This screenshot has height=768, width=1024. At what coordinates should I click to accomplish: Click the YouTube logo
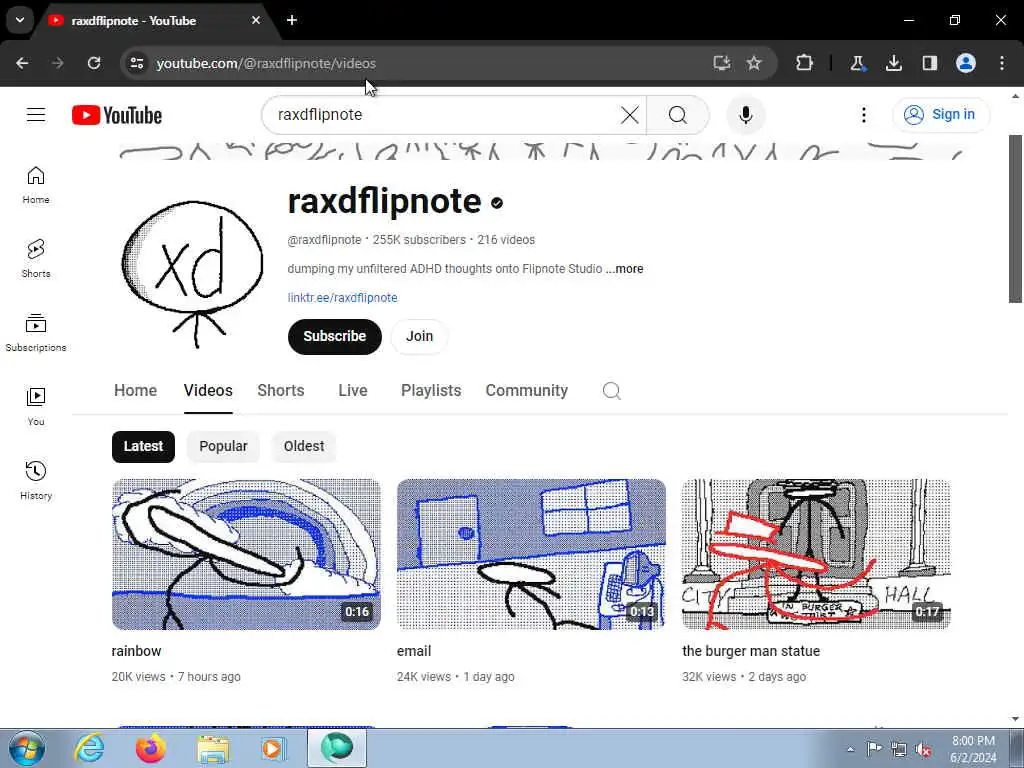[x=117, y=115]
